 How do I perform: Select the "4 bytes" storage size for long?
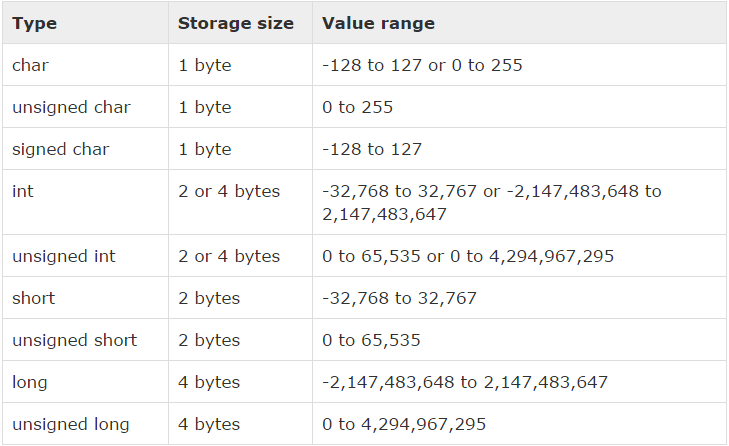coord(209,382)
